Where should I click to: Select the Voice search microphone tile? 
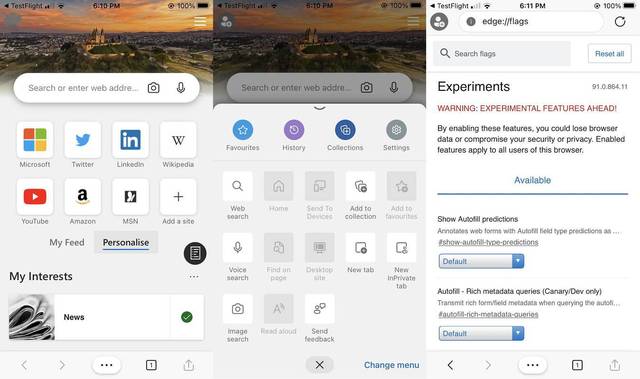click(238, 248)
